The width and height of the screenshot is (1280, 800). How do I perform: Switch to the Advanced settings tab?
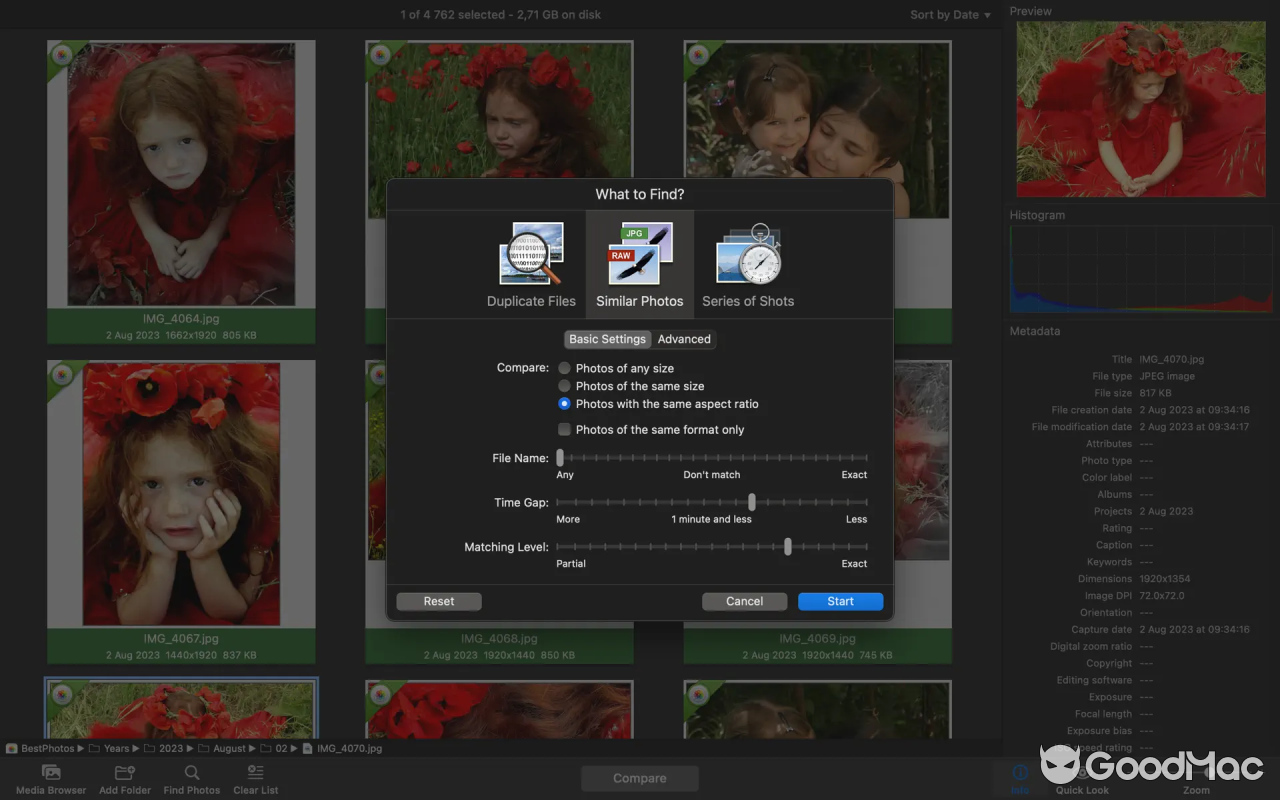pyautogui.click(x=684, y=339)
